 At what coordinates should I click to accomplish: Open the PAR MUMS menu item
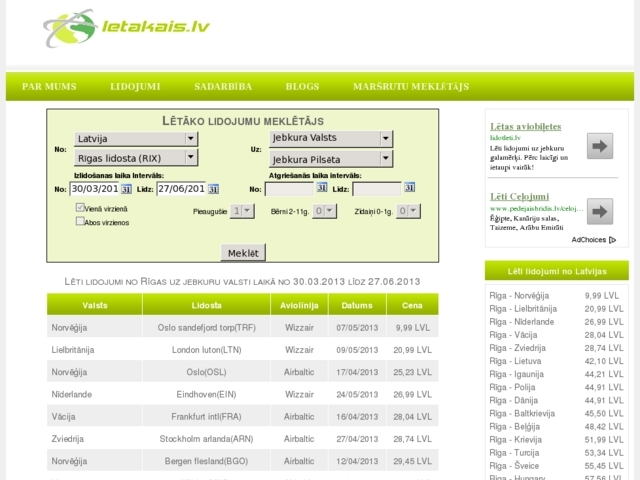[x=49, y=87]
